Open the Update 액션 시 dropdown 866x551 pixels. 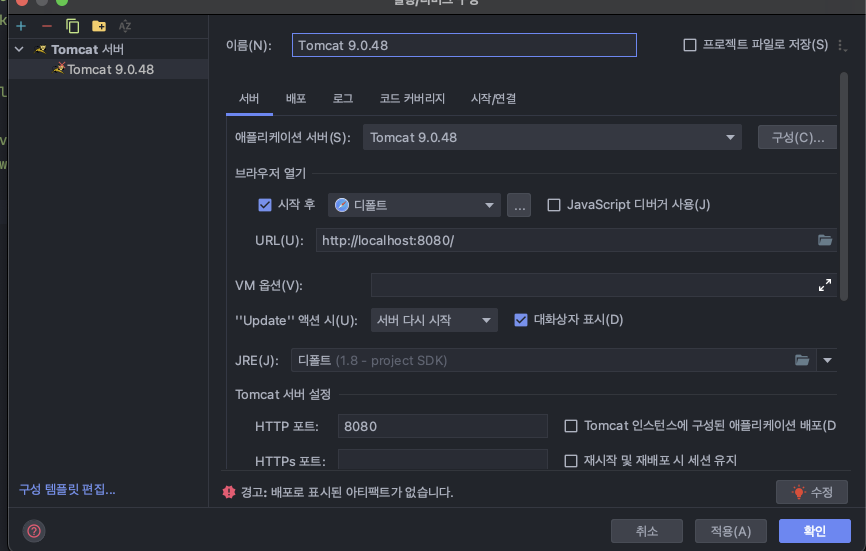coord(434,320)
